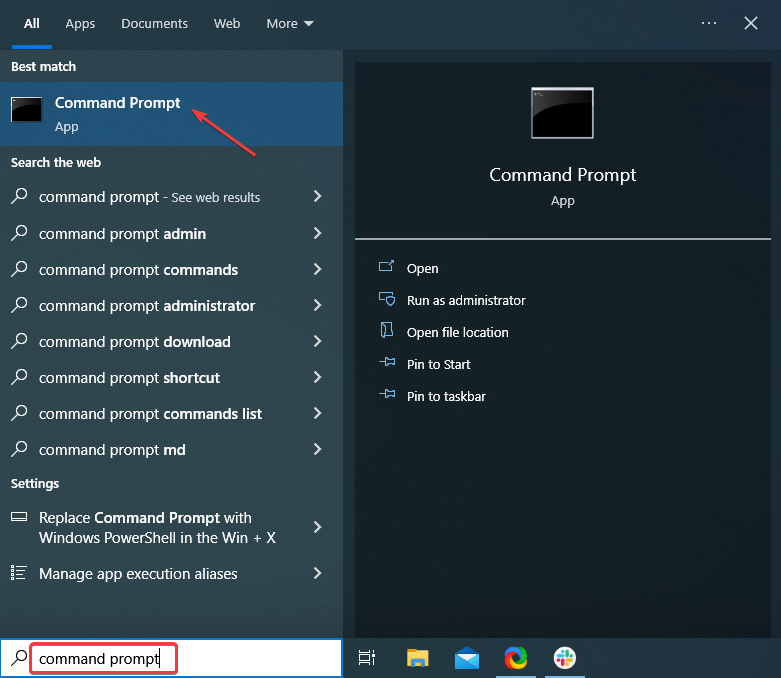The height and width of the screenshot is (678, 781).
Task: Click the pin icon beside Pin to Start
Action: point(387,362)
